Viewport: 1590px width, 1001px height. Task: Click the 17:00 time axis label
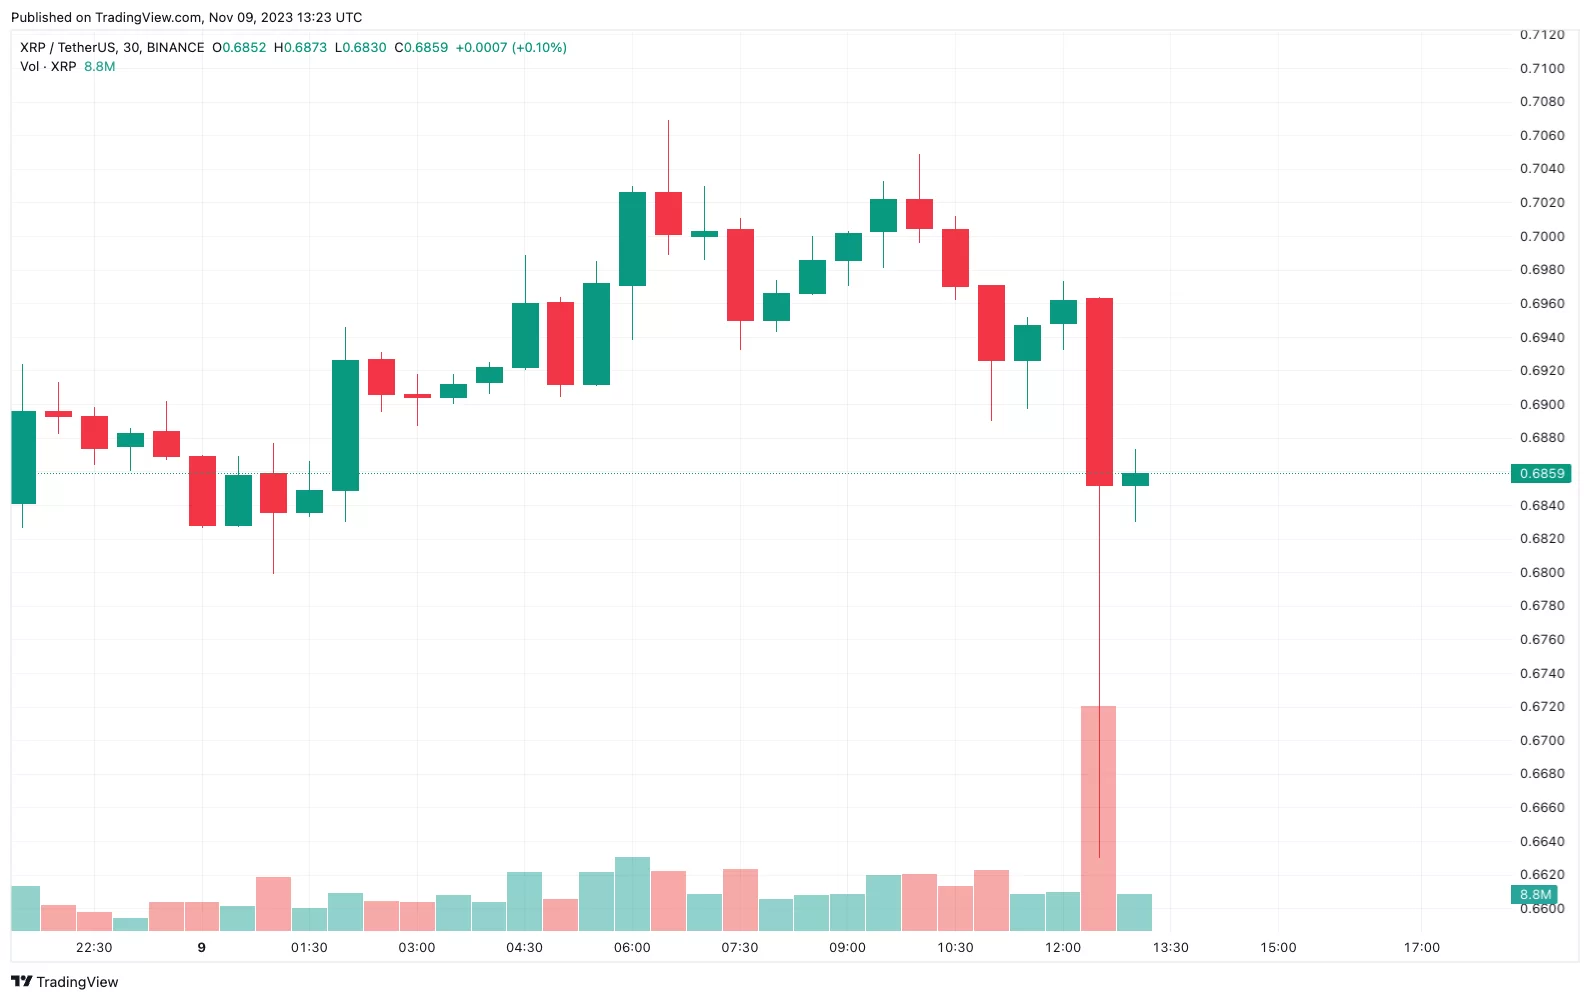coord(1421,948)
